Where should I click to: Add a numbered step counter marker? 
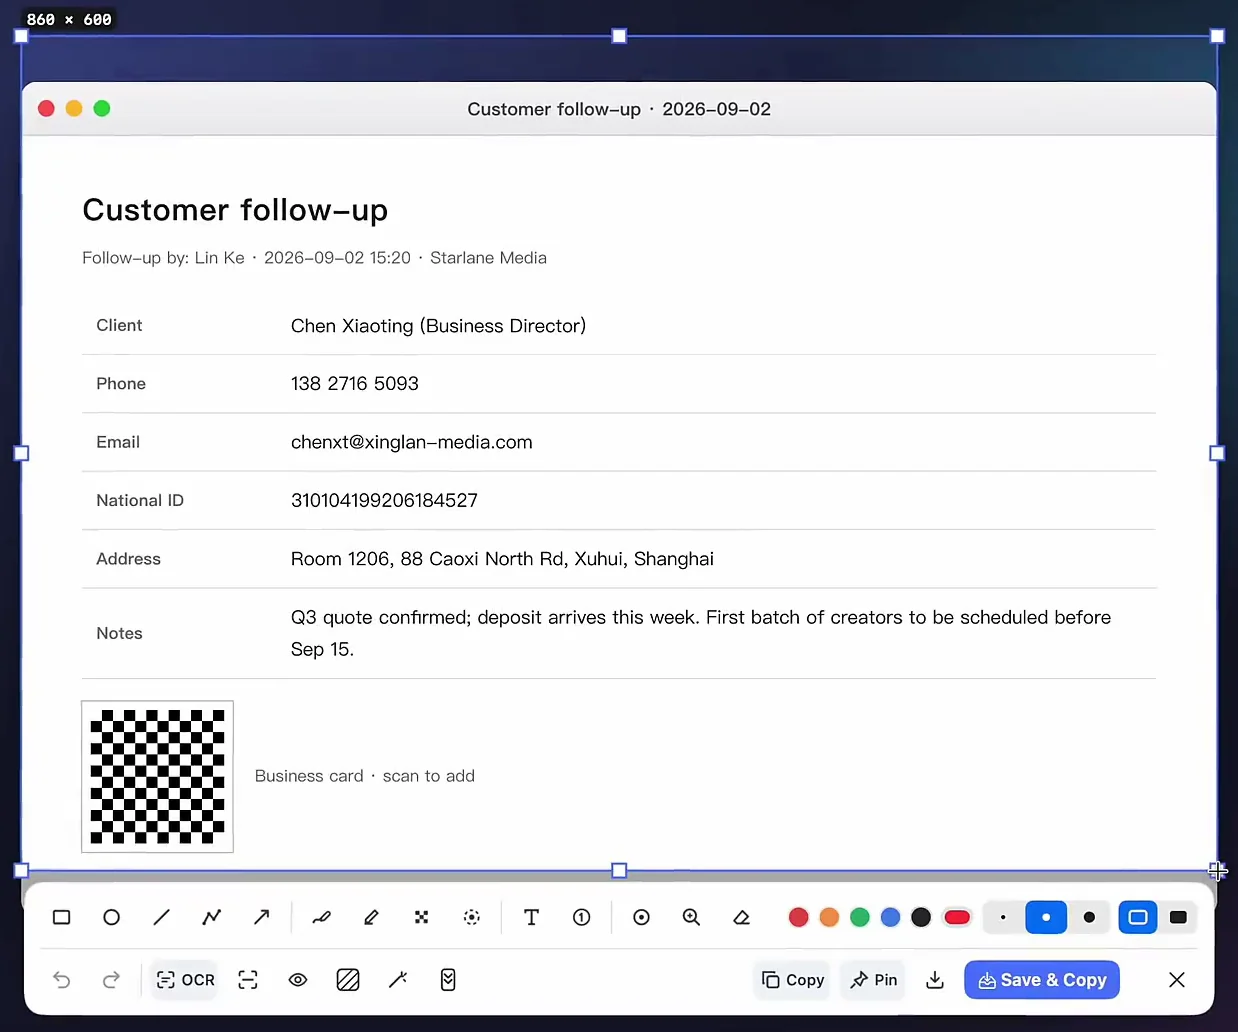pyautogui.click(x=581, y=917)
